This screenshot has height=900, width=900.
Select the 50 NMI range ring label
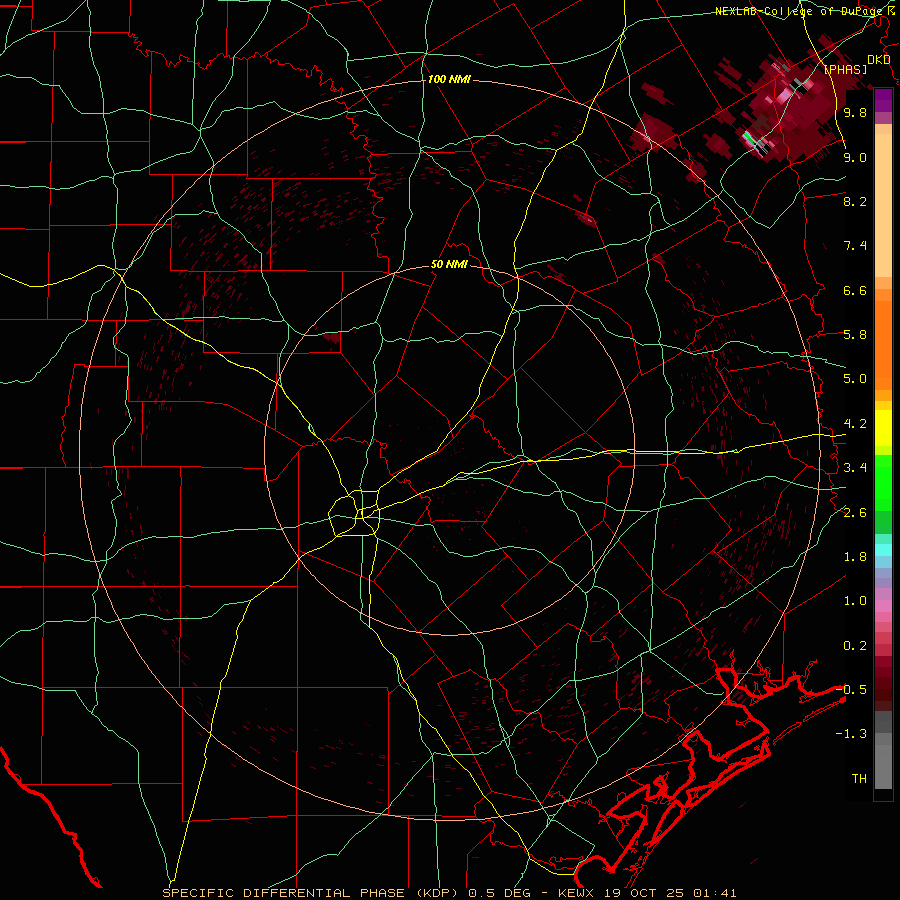pyautogui.click(x=449, y=265)
